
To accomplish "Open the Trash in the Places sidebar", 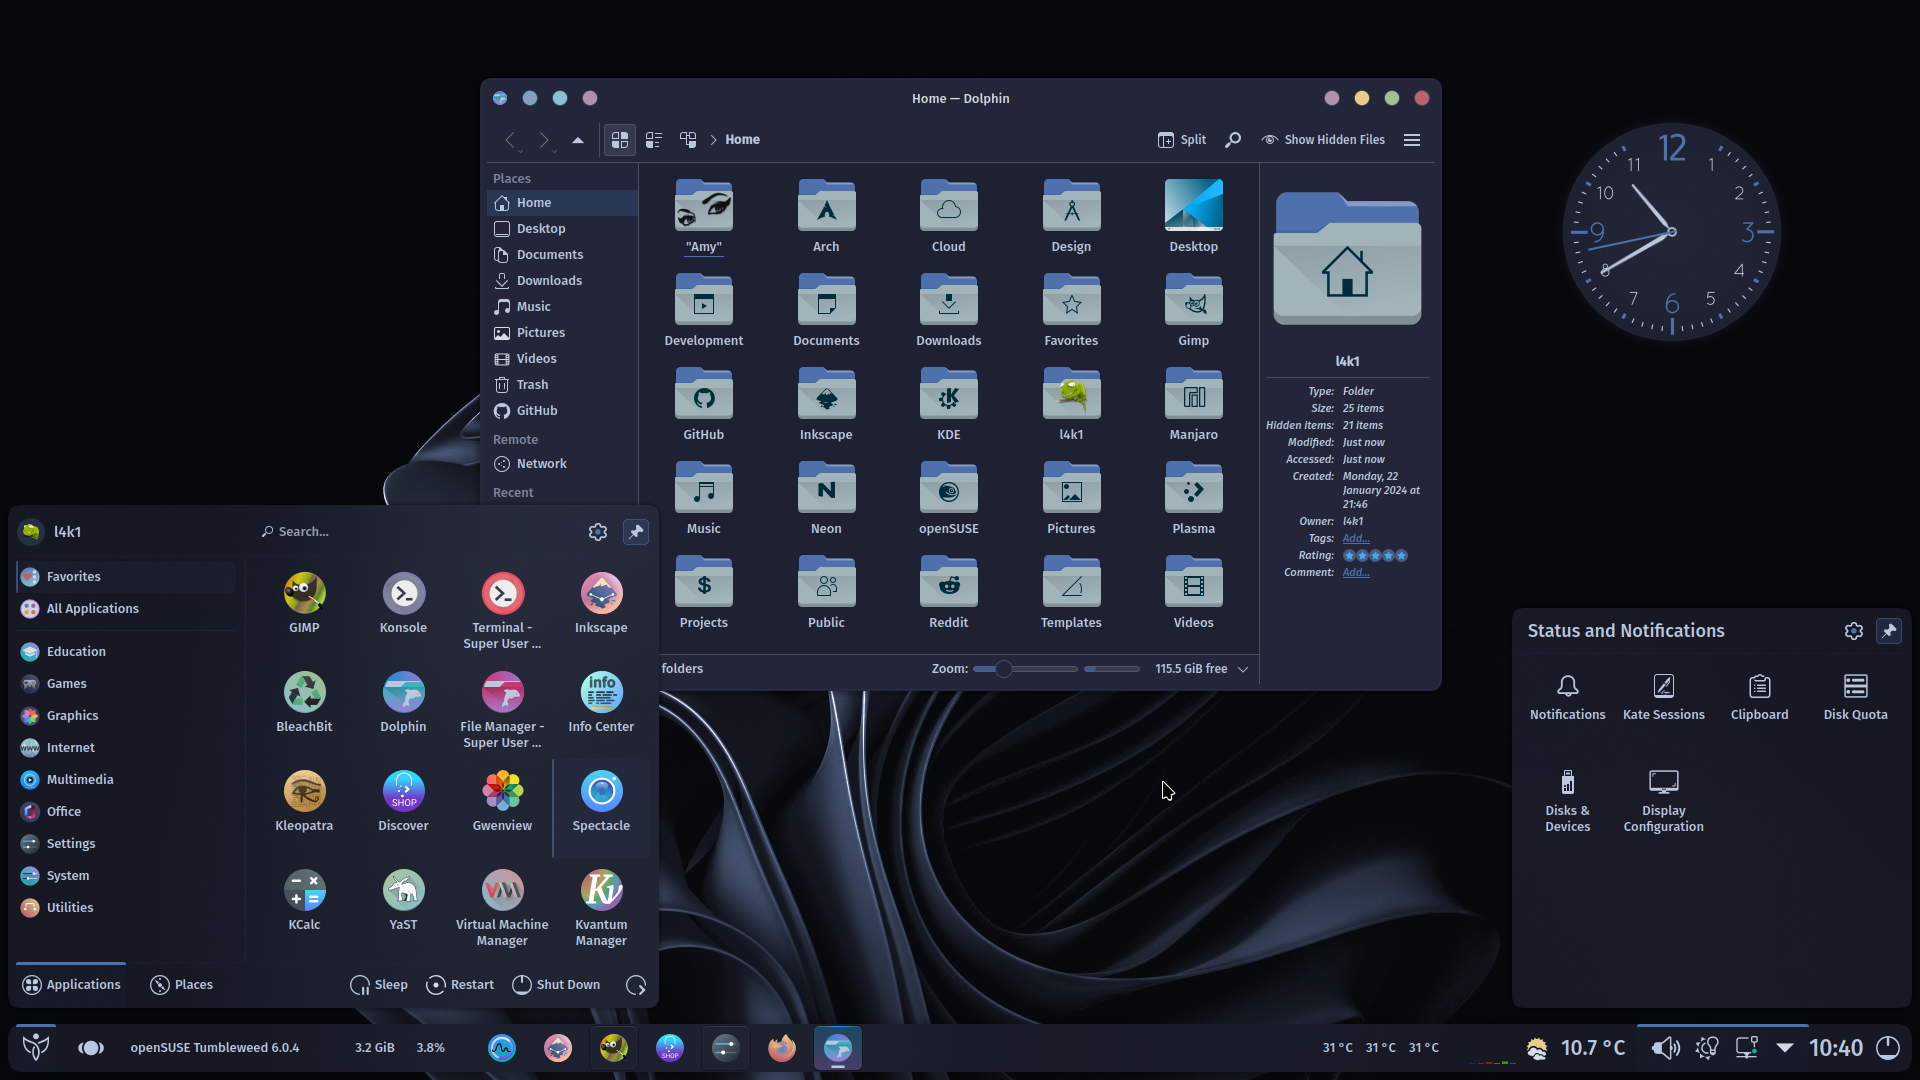I will click(x=562, y=385).
